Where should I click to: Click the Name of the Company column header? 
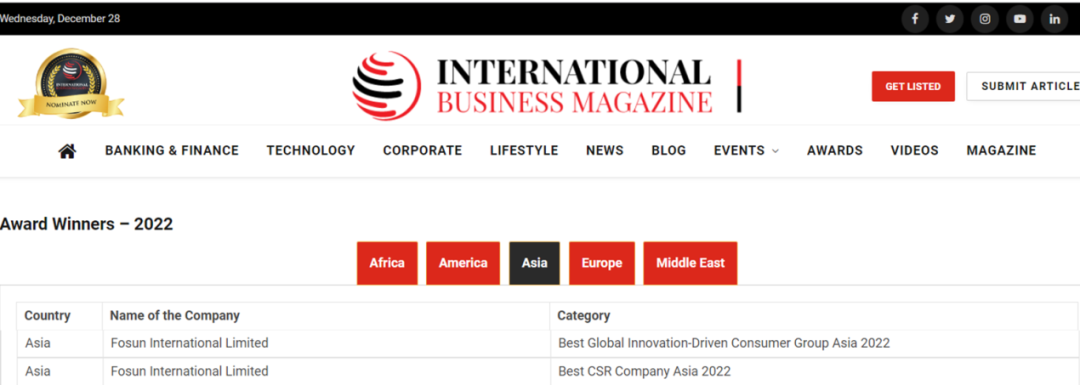(x=175, y=316)
